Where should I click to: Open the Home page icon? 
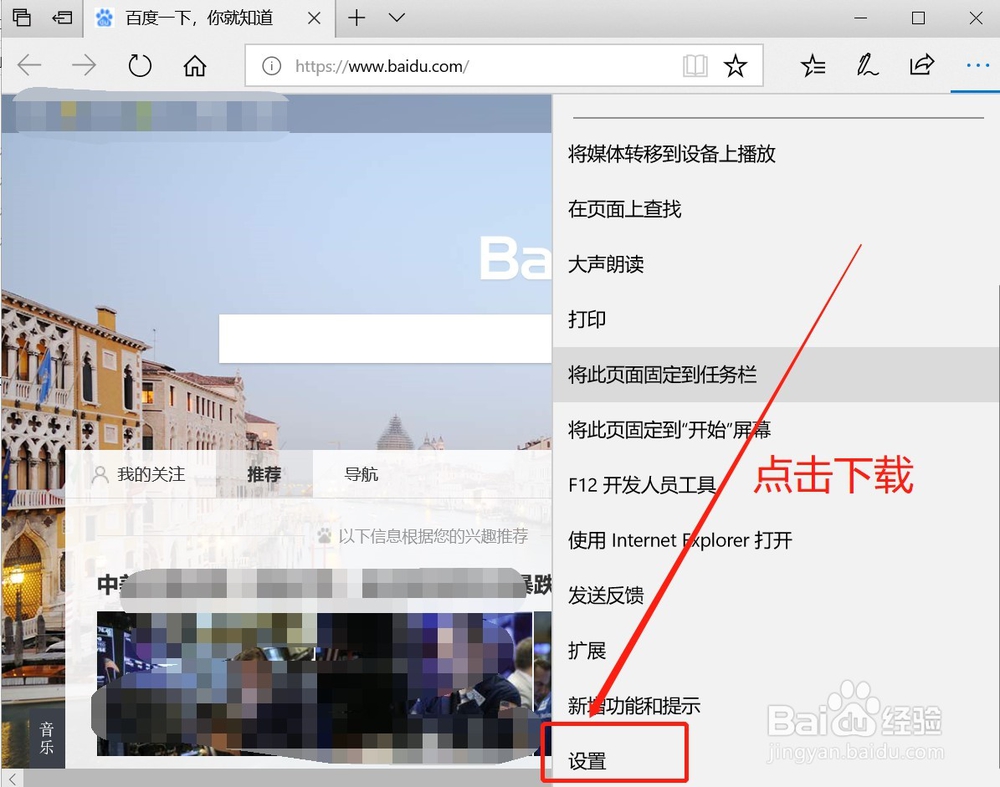click(x=195, y=65)
